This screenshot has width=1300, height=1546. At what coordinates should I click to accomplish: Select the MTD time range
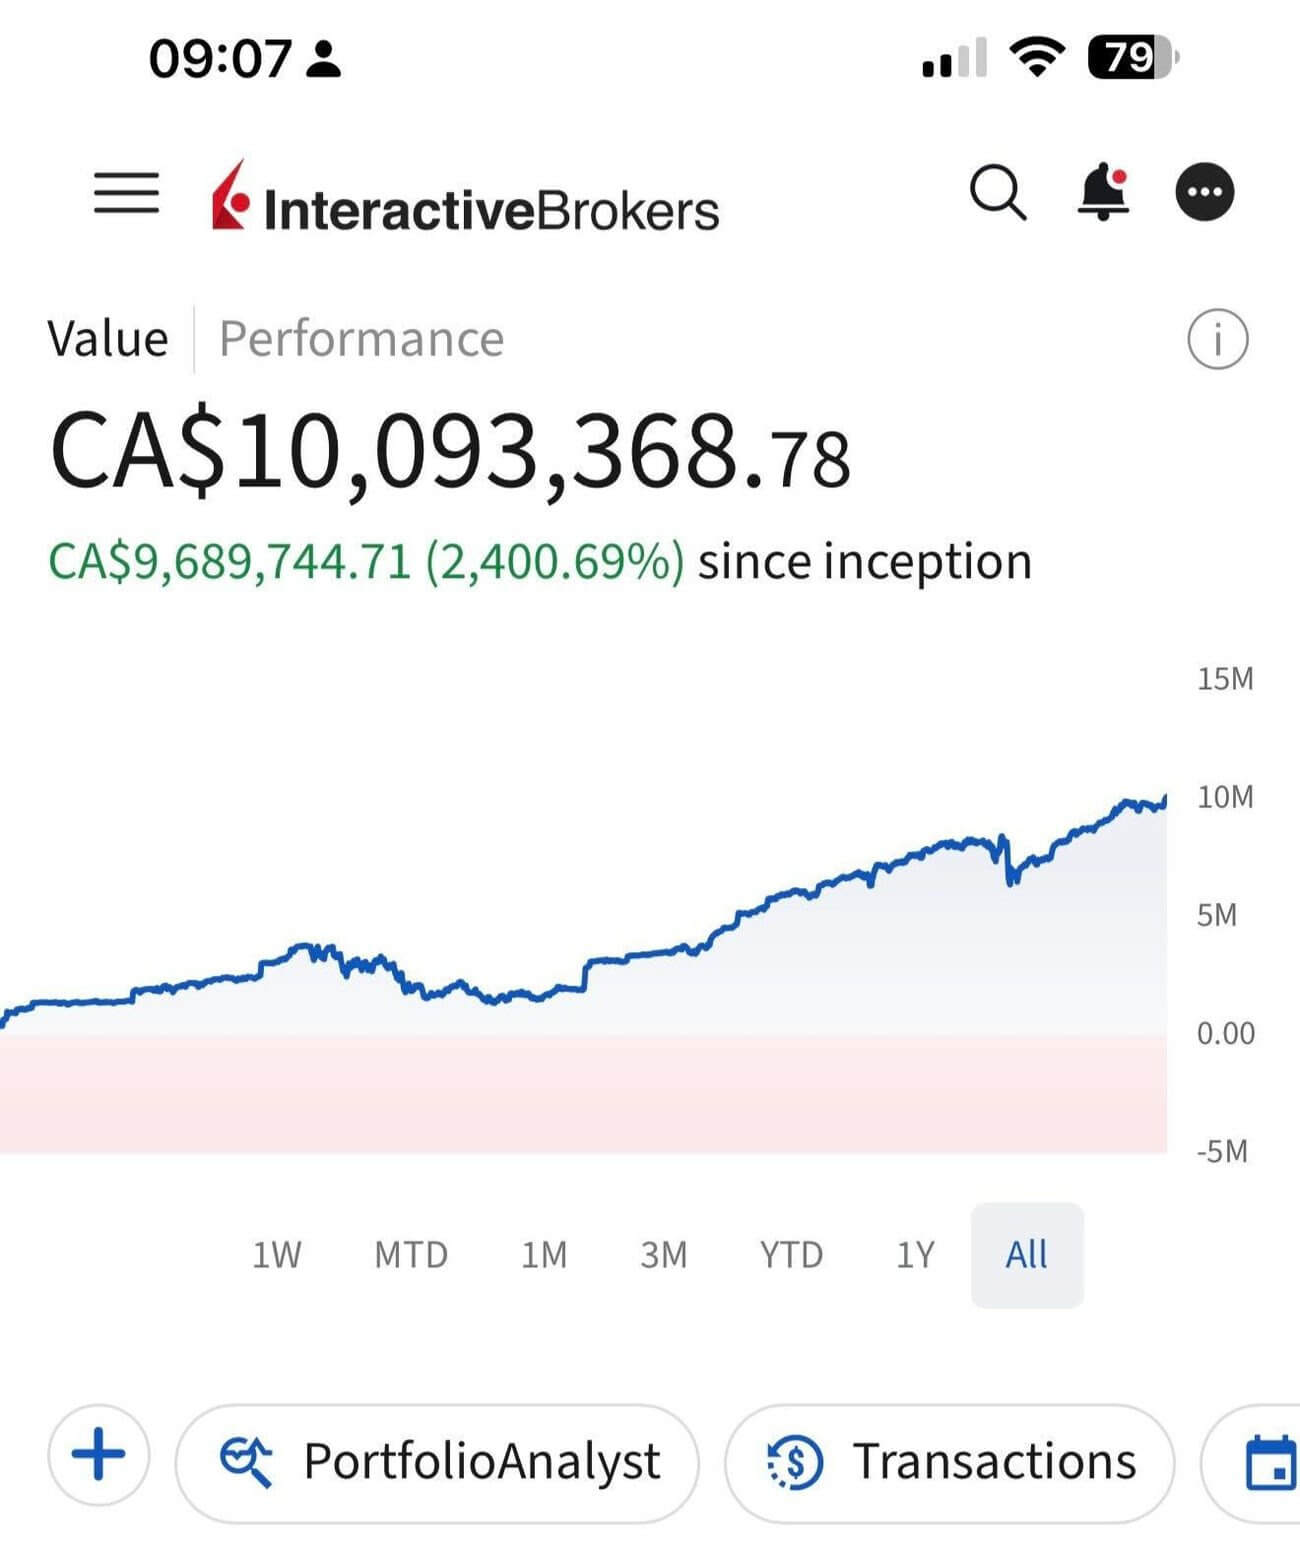(411, 1254)
